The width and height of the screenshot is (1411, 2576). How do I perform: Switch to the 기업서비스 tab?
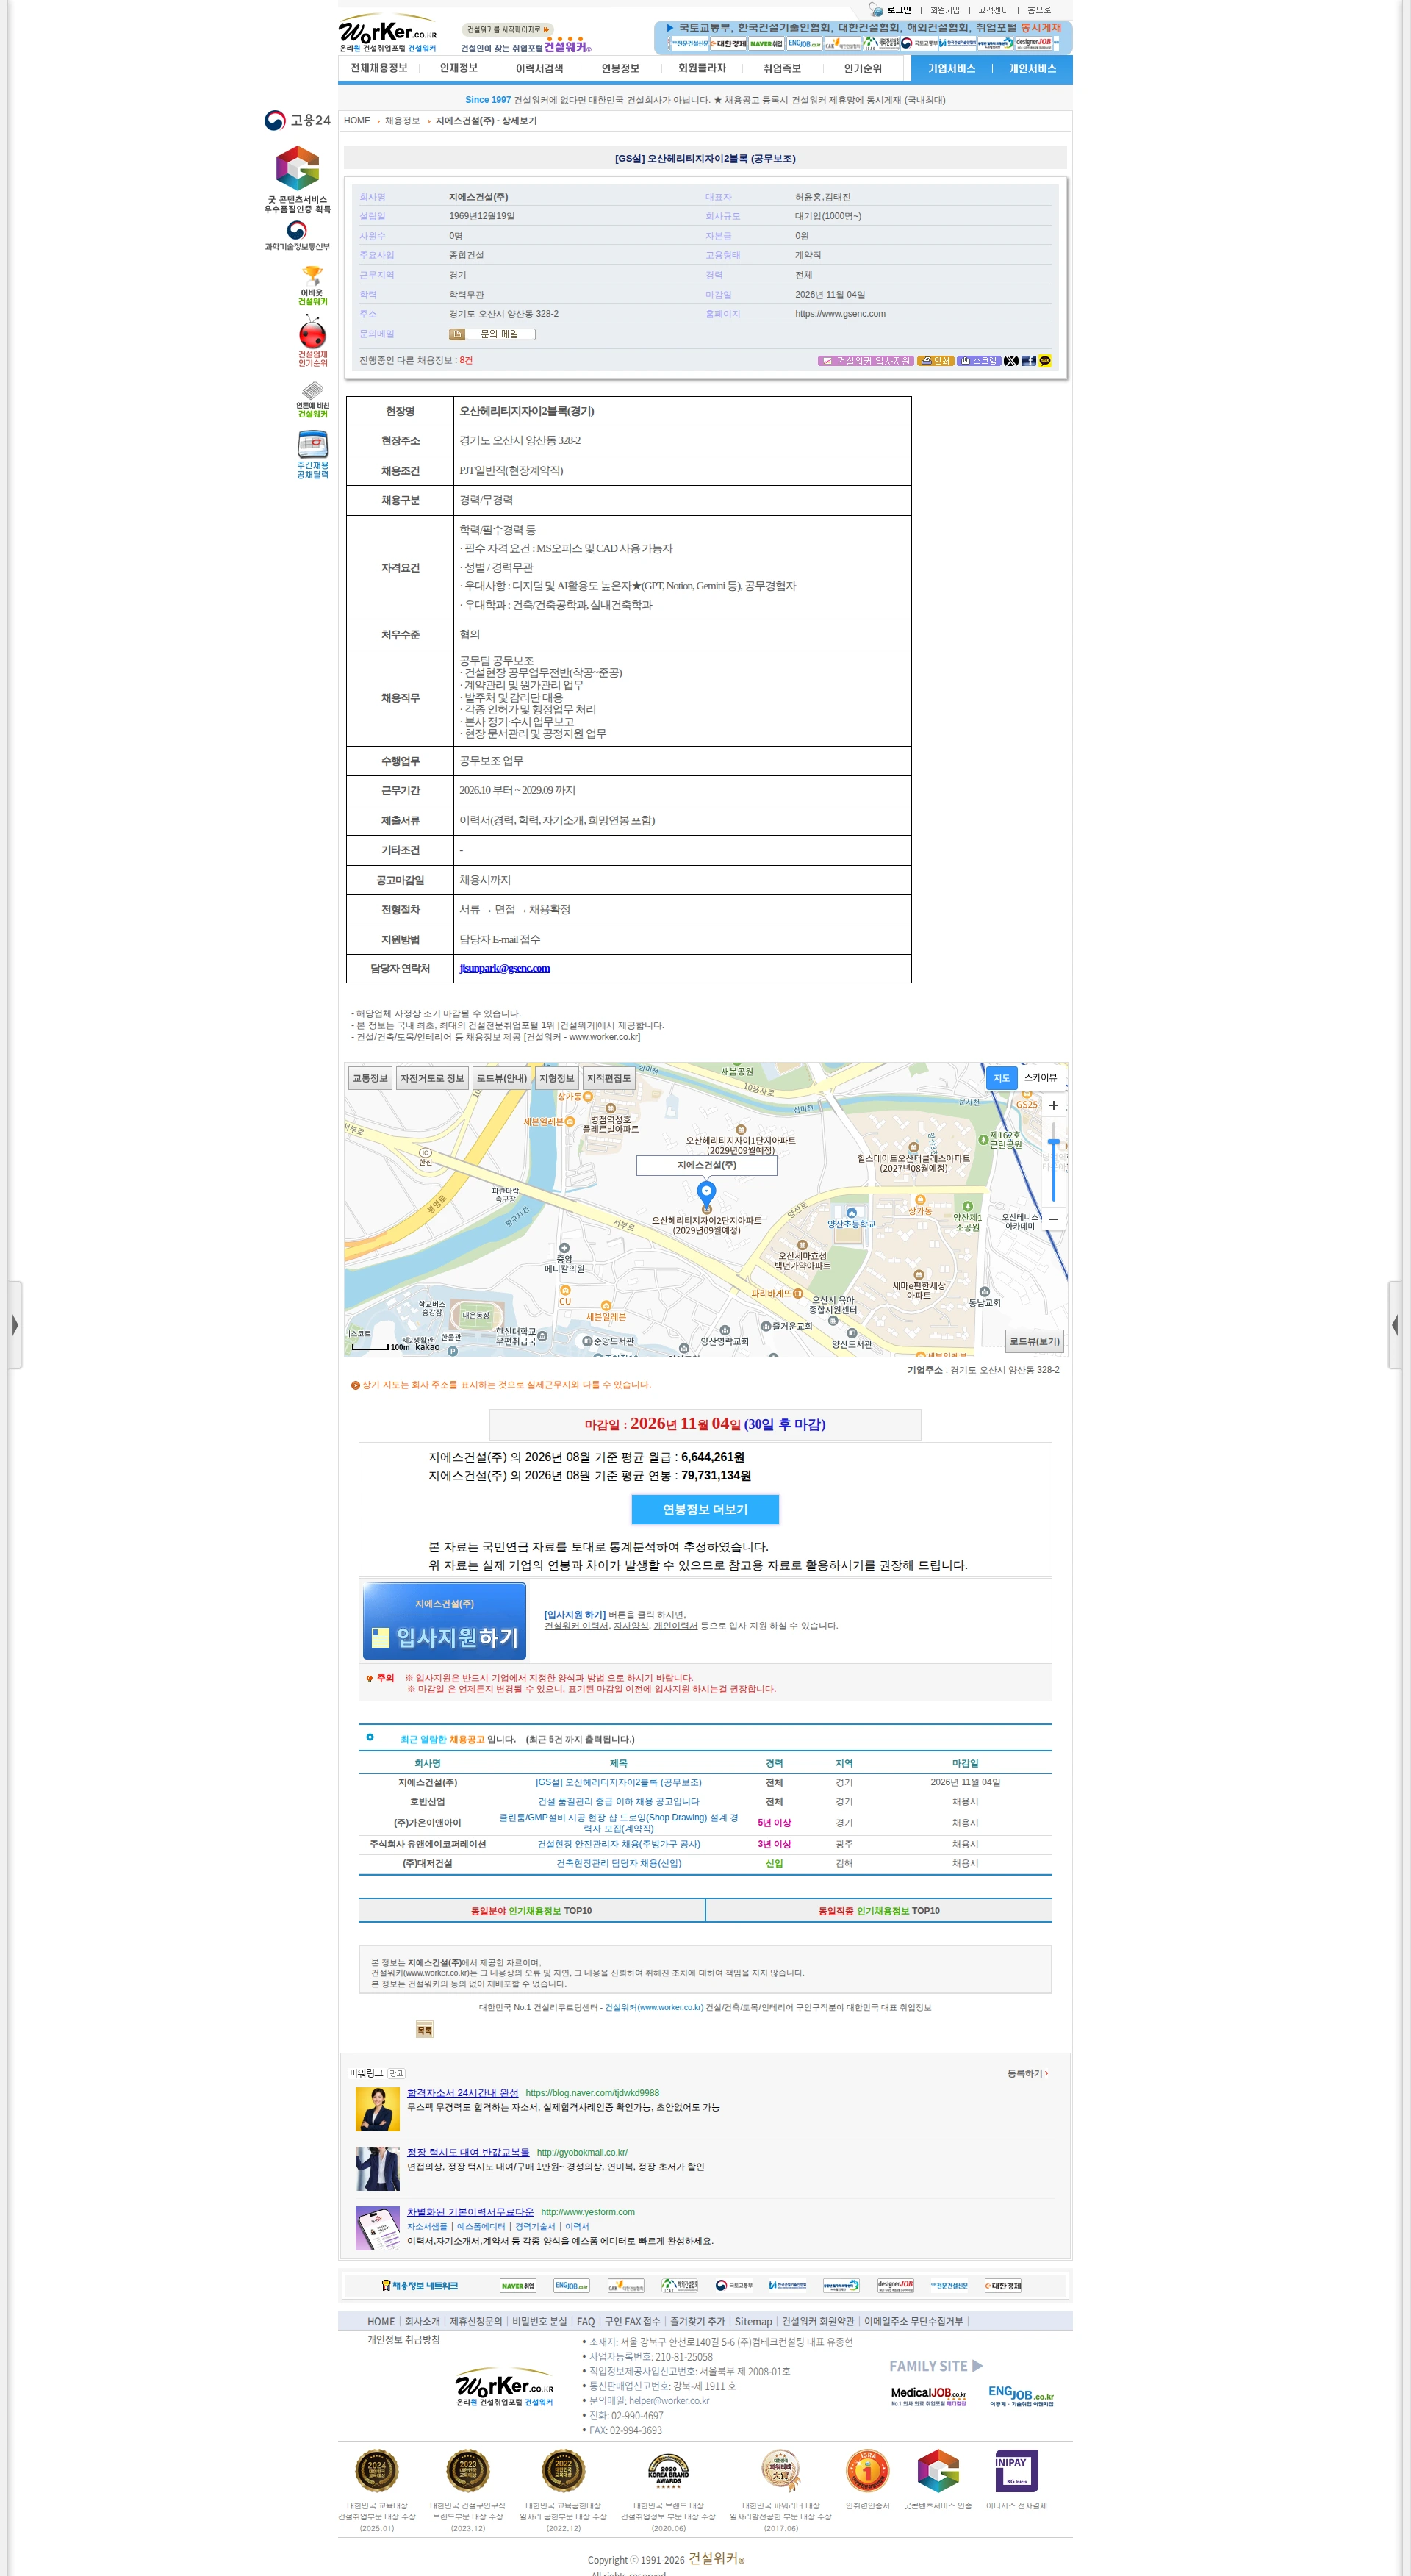[x=951, y=69]
